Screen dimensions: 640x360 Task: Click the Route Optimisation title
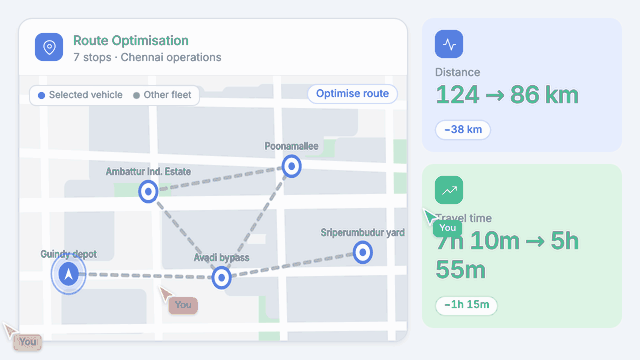(131, 41)
